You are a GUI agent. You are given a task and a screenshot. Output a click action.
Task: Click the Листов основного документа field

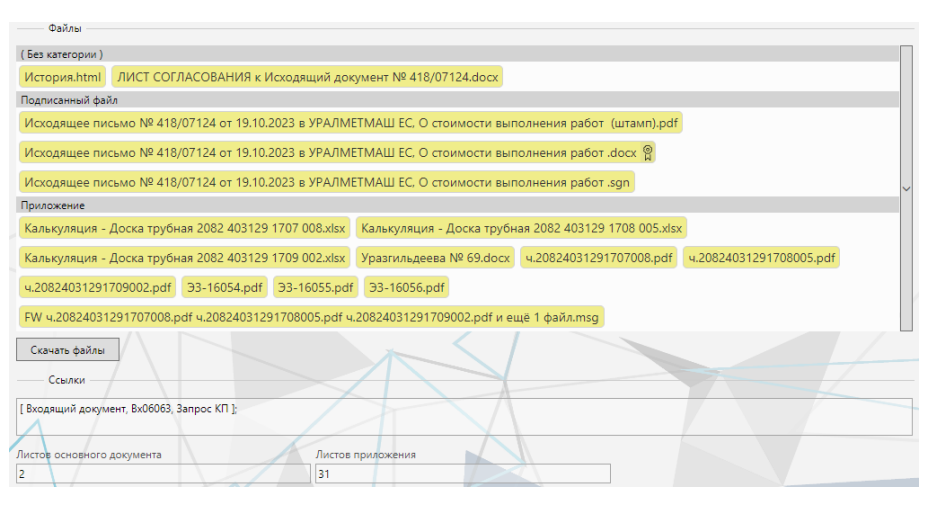click(163, 474)
